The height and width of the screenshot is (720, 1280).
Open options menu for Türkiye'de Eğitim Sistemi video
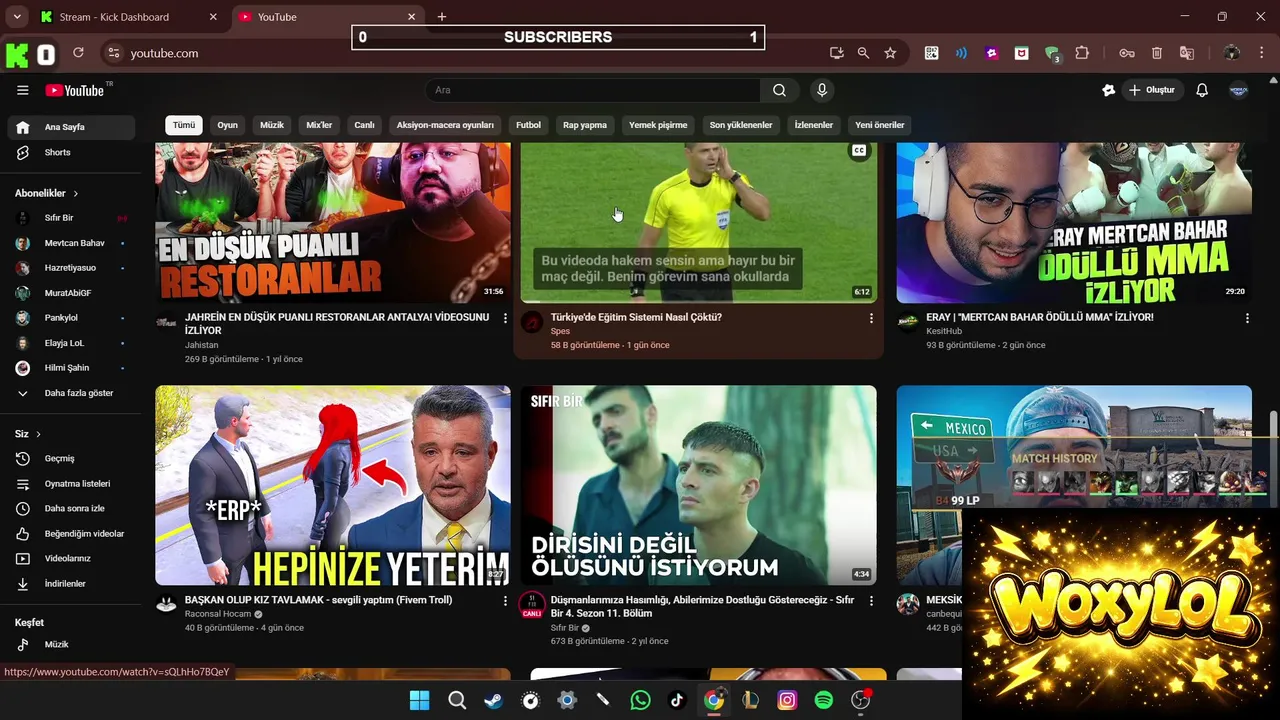[x=870, y=318]
